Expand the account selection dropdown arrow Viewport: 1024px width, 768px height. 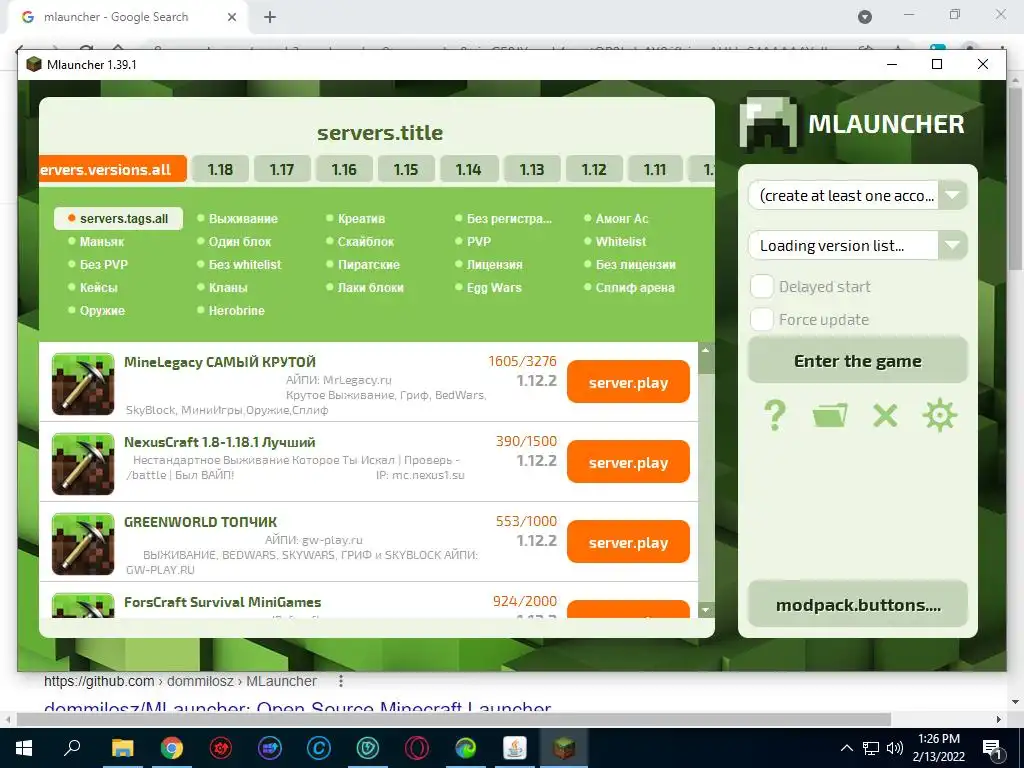pyautogui.click(x=953, y=195)
